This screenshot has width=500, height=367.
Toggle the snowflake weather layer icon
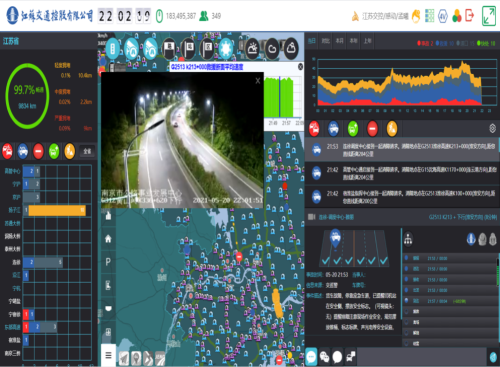click(226, 48)
